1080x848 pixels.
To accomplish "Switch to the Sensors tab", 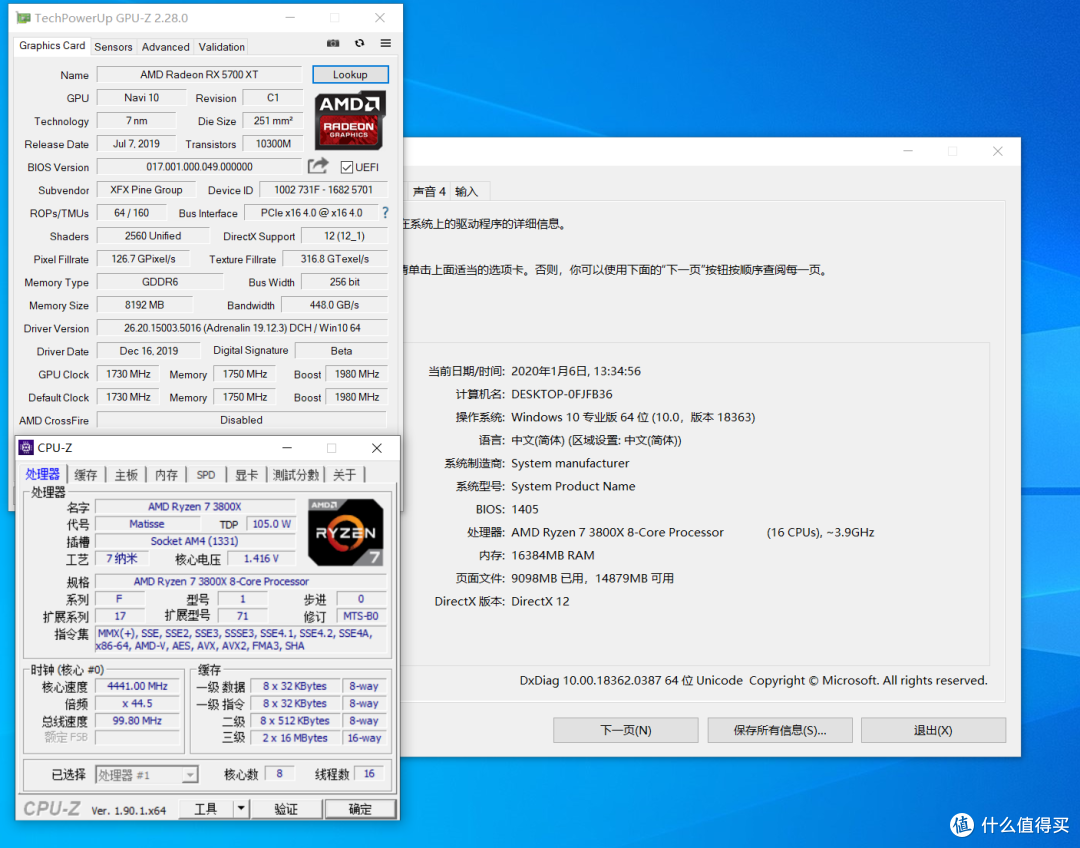I will click(113, 47).
